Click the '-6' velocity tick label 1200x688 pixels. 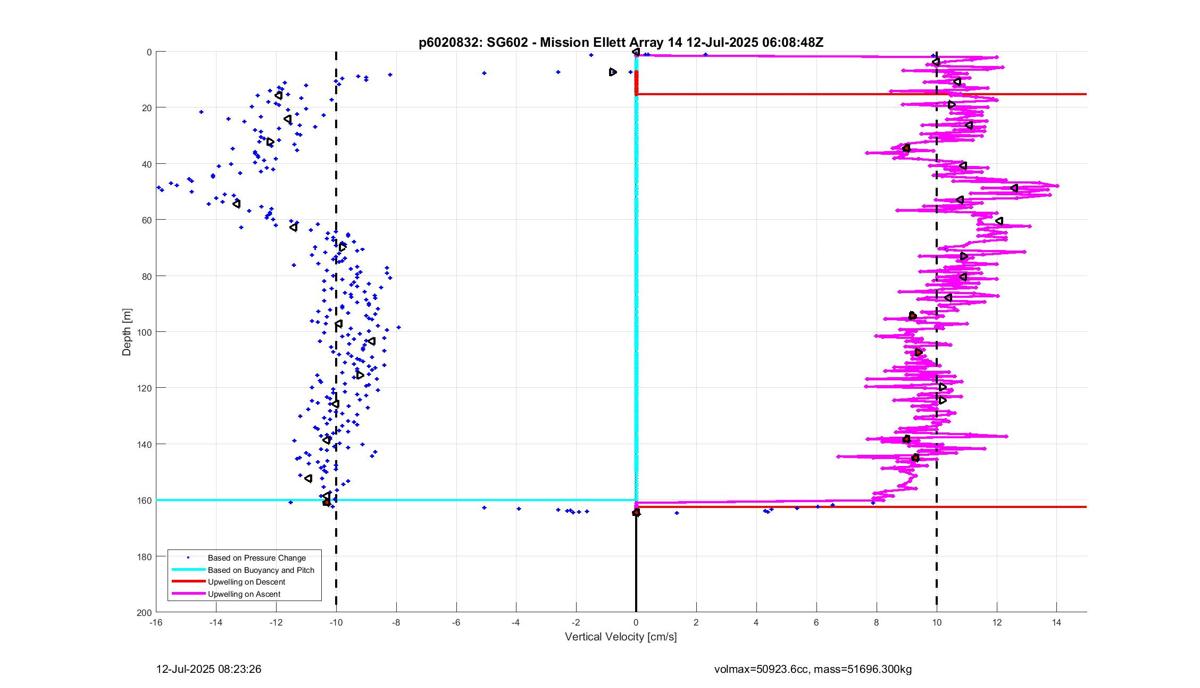coord(456,622)
